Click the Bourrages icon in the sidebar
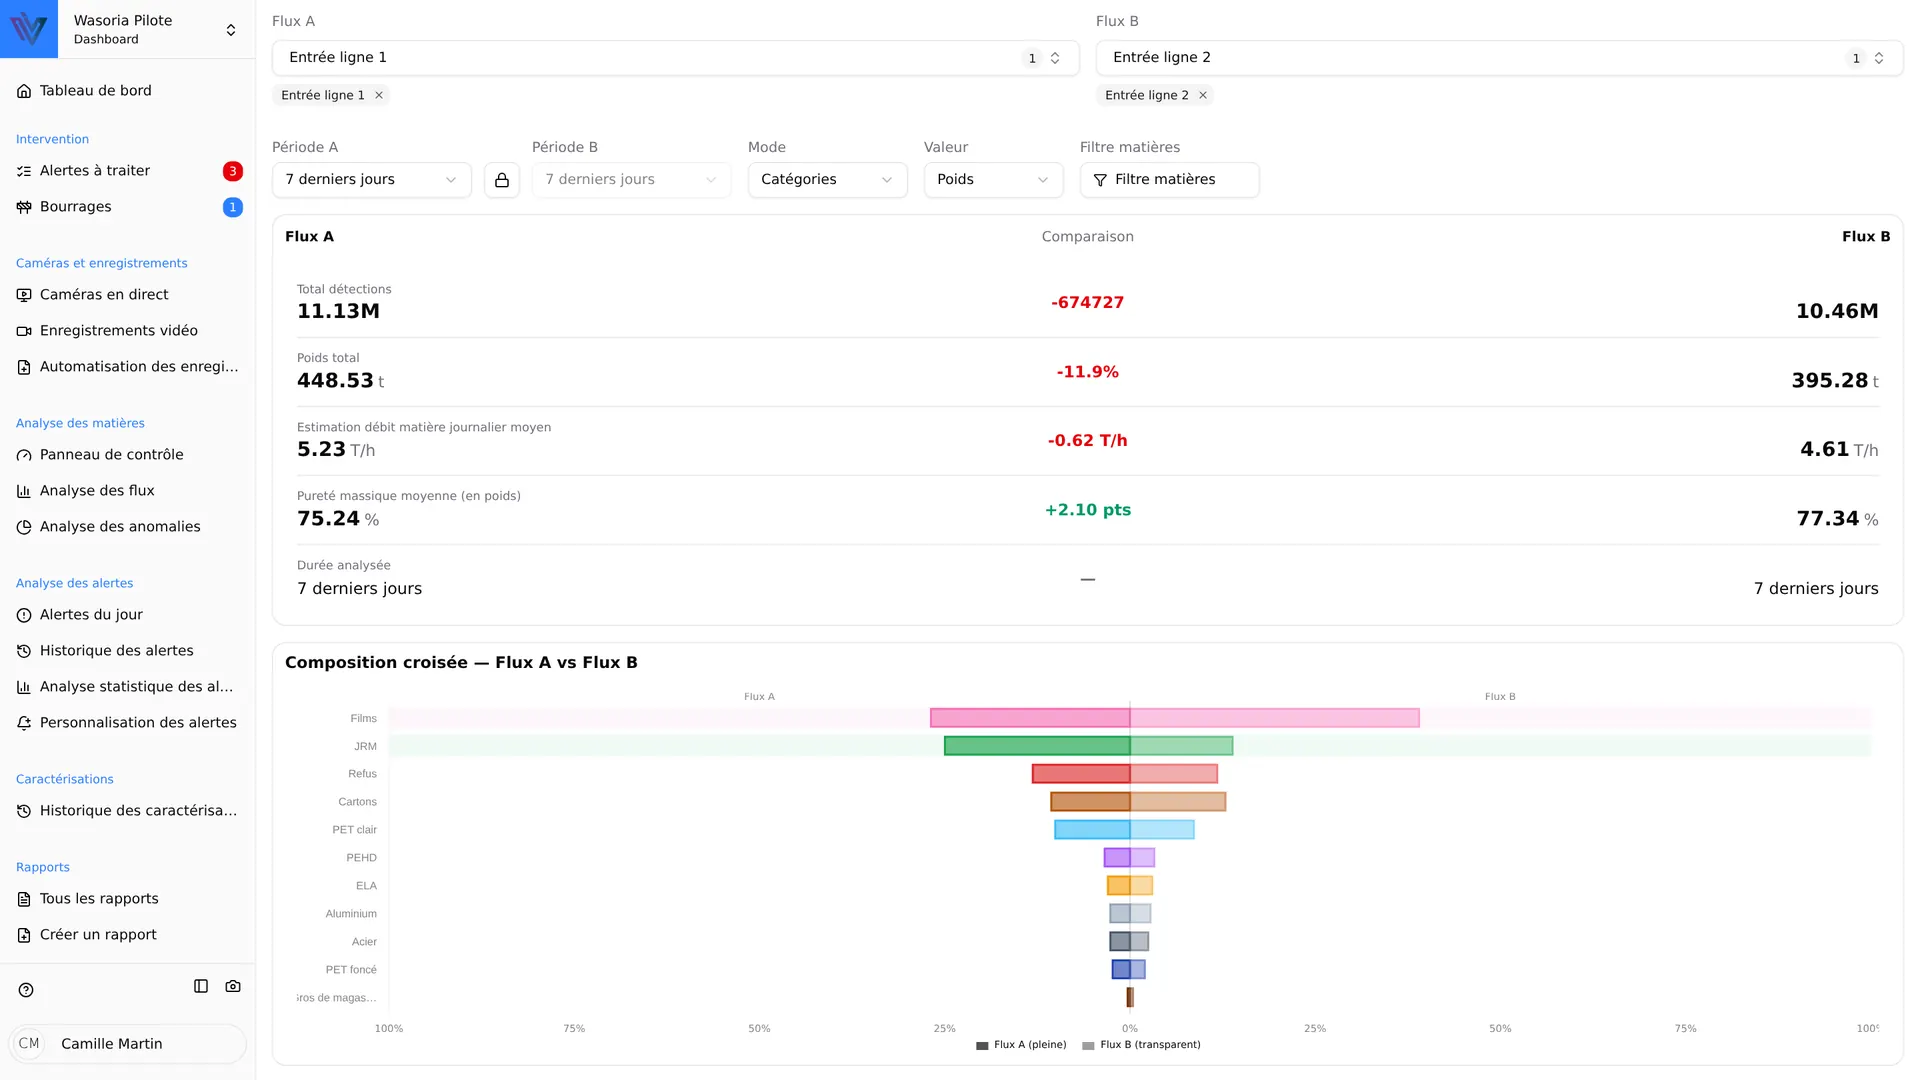Viewport: 1920px width, 1080px height. click(24, 207)
